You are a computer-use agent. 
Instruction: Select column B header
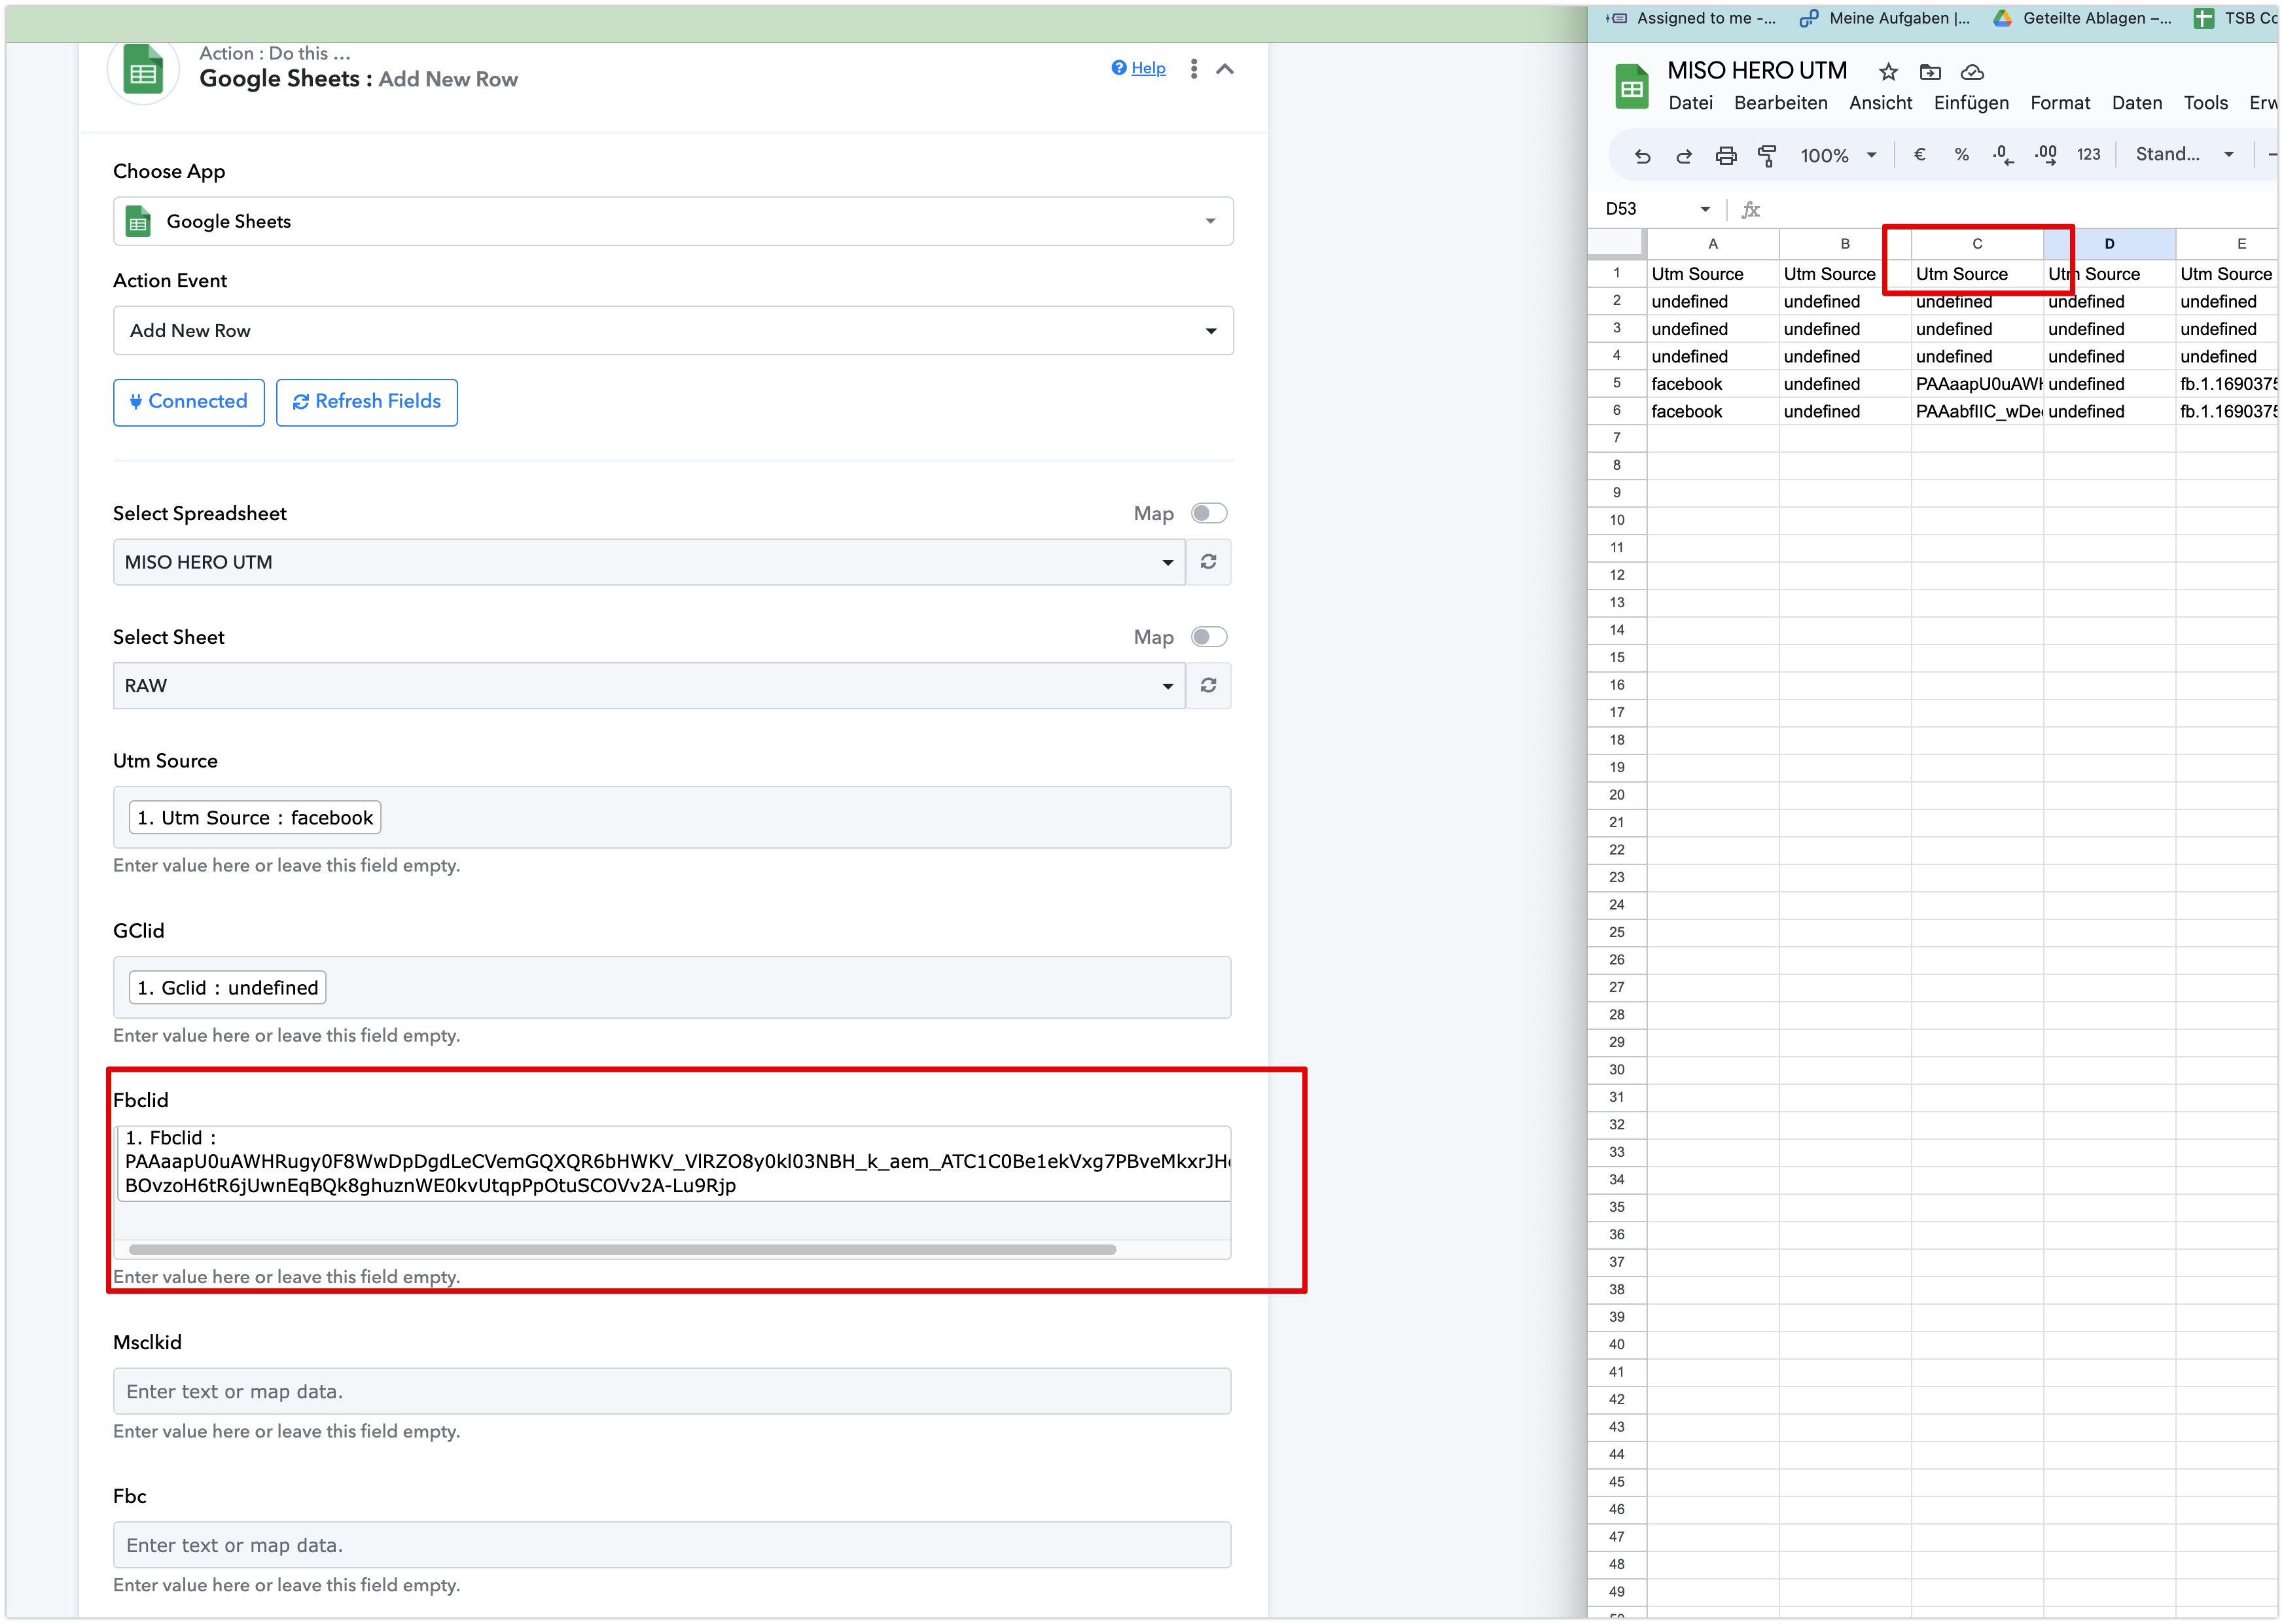pyautogui.click(x=1845, y=243)
